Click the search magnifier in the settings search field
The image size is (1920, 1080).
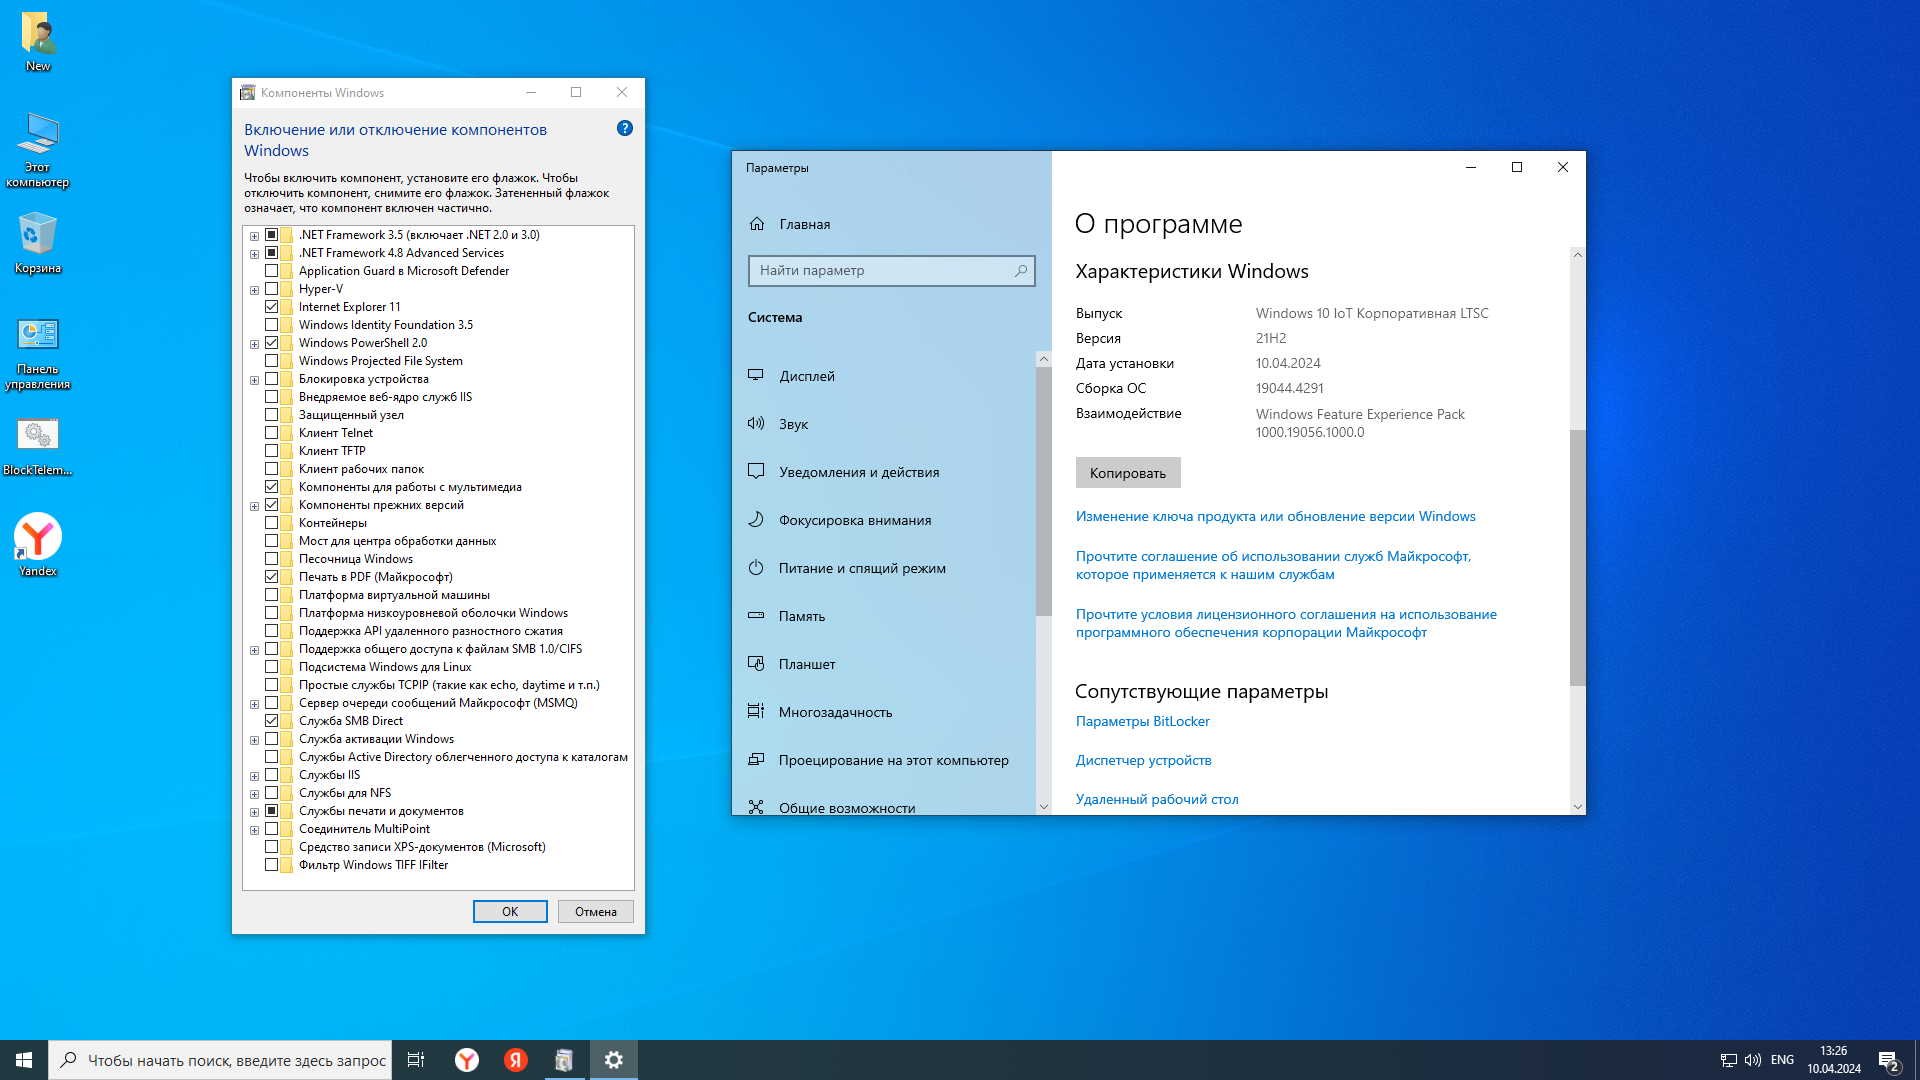[x=1020, y=271]
